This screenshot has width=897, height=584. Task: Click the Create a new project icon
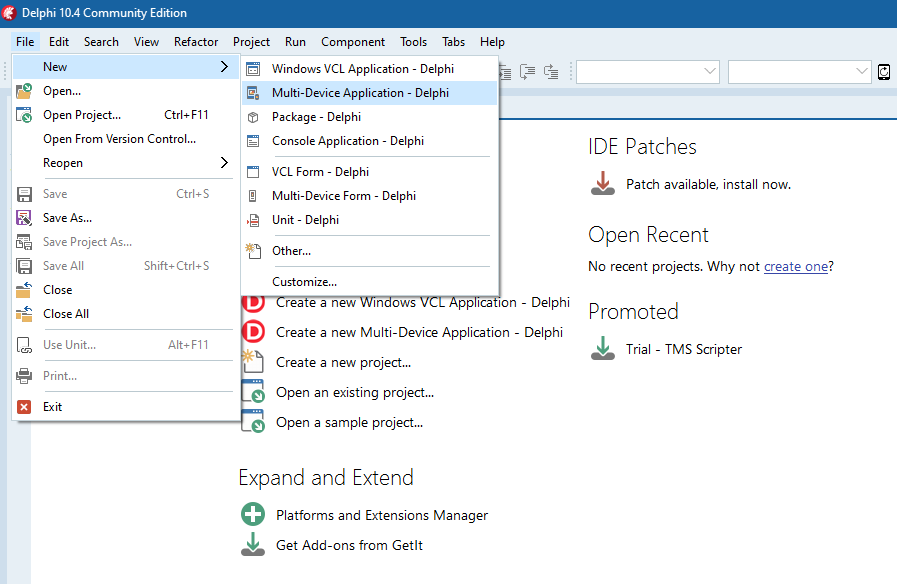253,361
